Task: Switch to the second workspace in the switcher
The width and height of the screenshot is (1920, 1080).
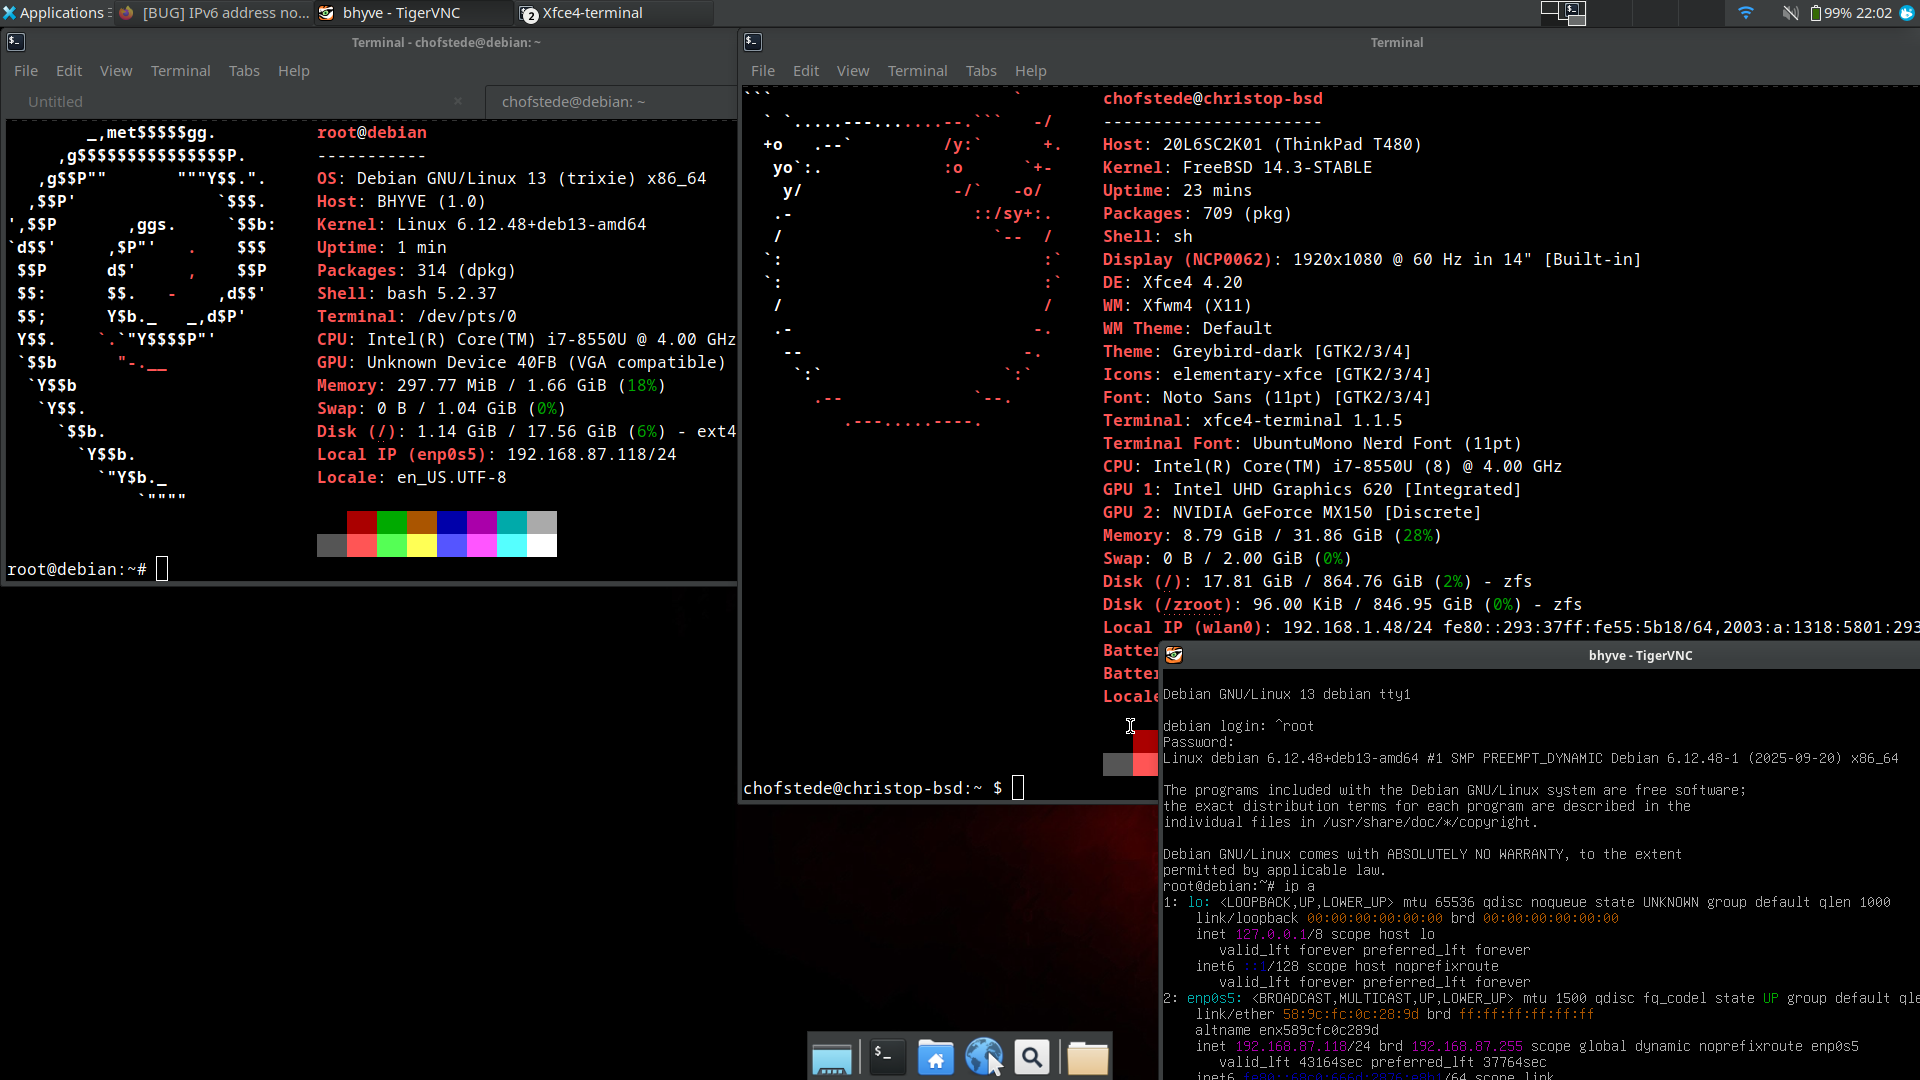Action: coord(1609,13)
